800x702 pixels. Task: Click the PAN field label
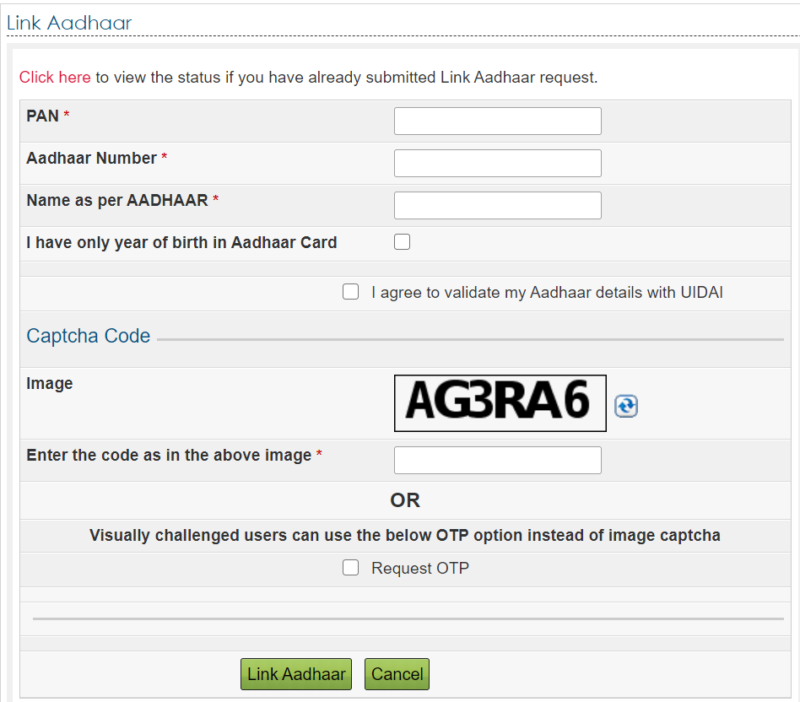point(42,116)
